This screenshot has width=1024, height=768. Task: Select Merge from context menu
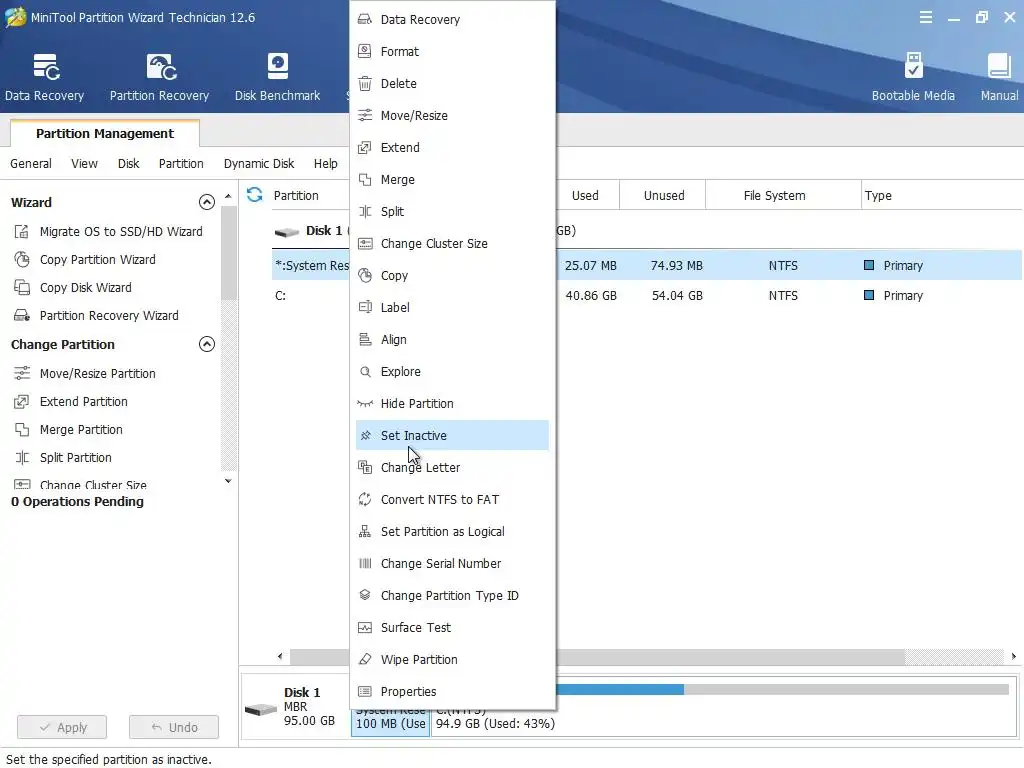click(453, 180)
